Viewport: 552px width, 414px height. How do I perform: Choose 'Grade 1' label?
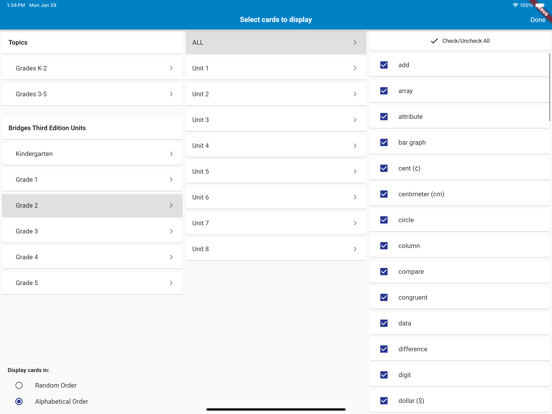[26, 180]
